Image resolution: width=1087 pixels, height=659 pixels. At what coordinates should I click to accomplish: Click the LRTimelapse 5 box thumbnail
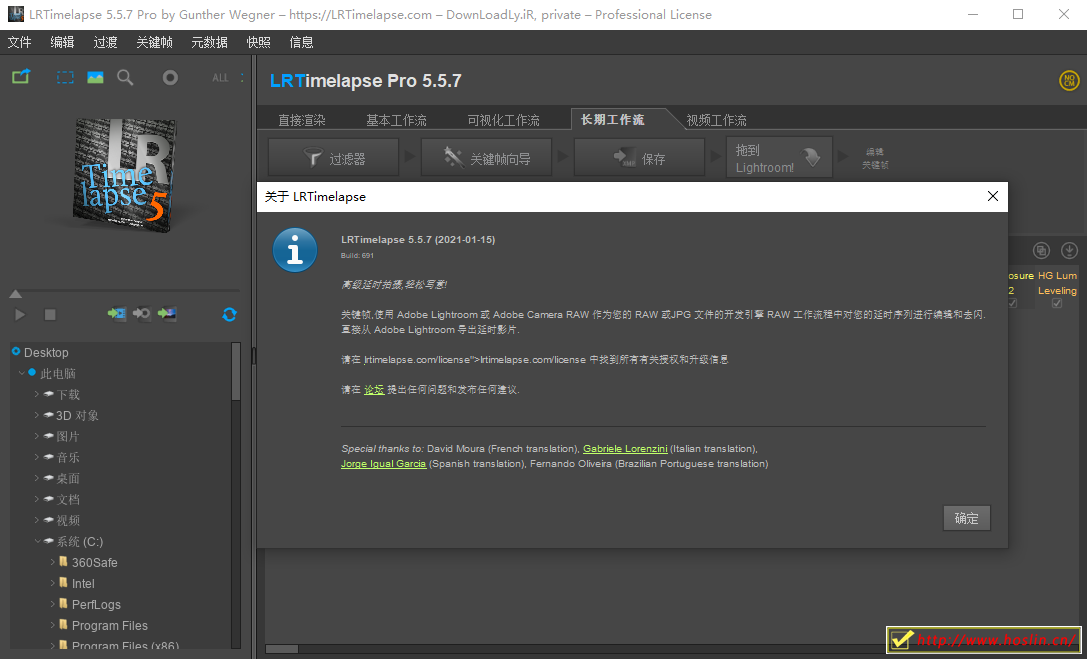coord(123,175)
